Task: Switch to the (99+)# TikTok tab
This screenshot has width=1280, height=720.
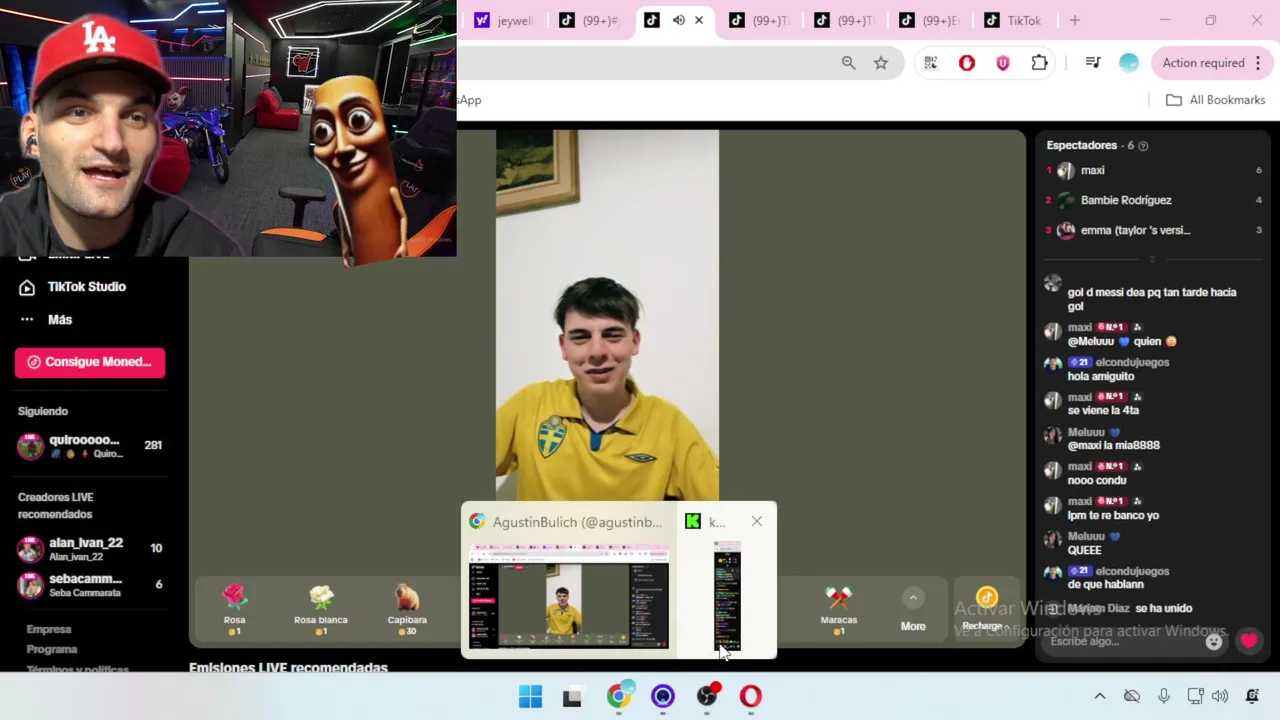Action: tap(590, 20)
